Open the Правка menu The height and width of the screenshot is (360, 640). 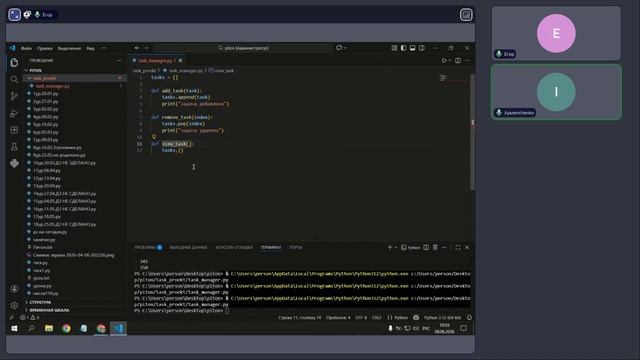pos(45,48)
